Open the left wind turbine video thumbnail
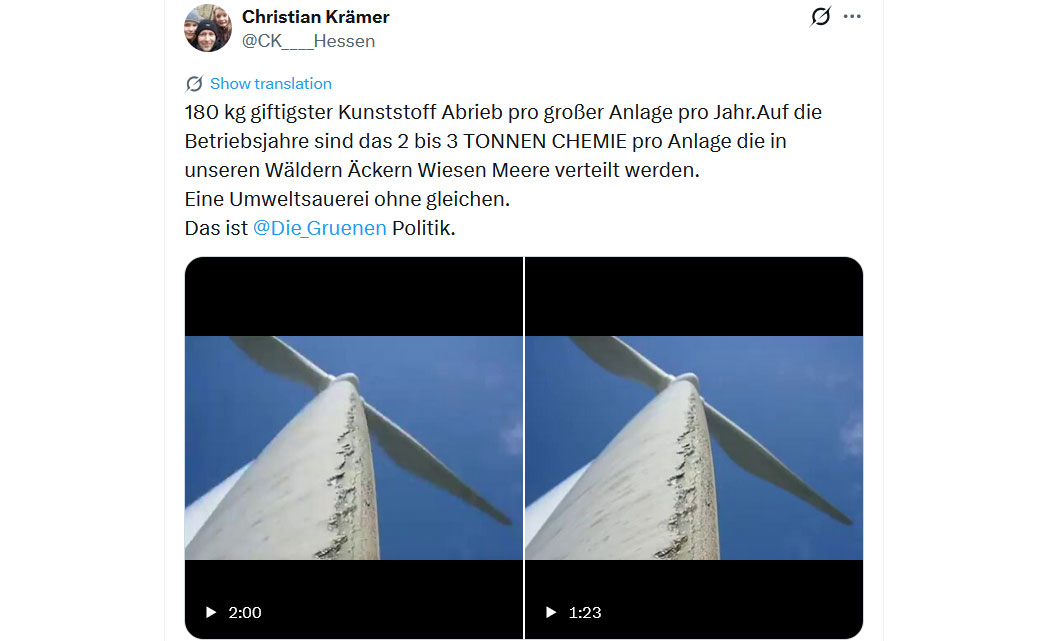1050x641 pixels. (x=354, y=447)
